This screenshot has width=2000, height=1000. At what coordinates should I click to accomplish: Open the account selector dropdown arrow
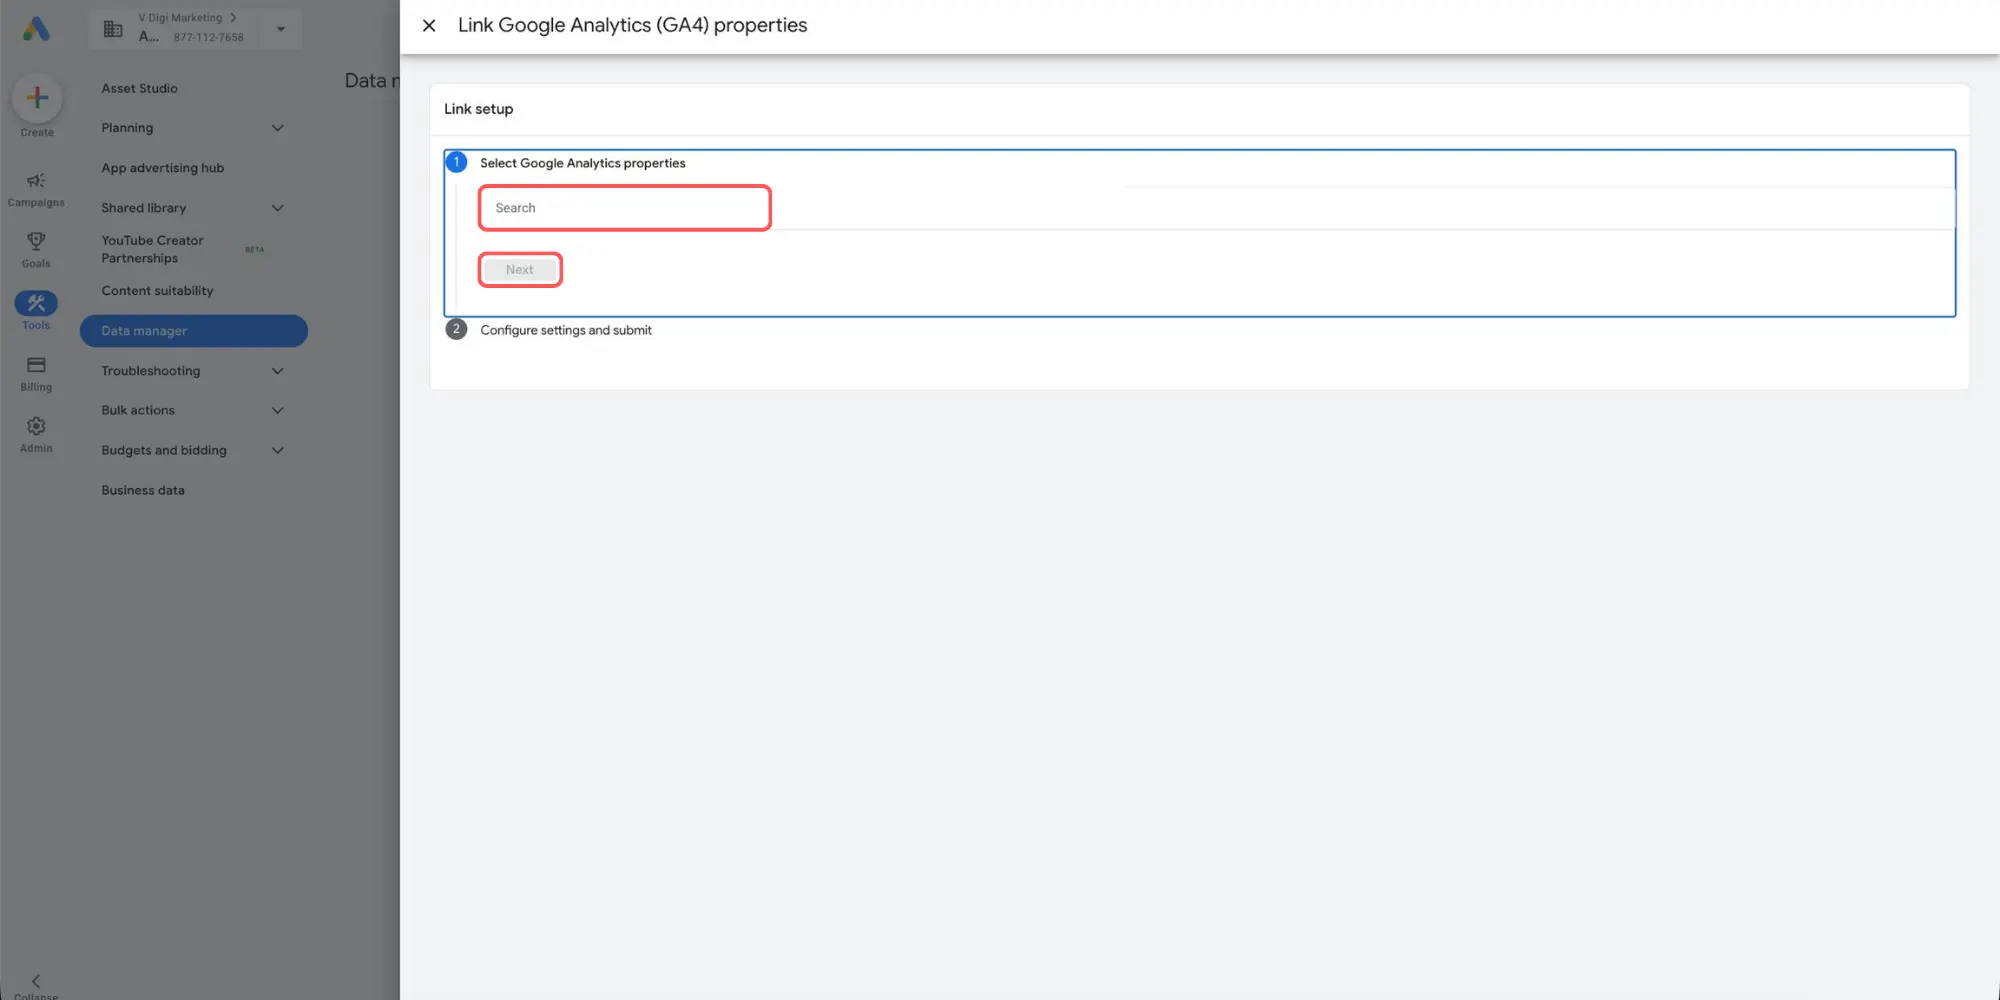281,29
